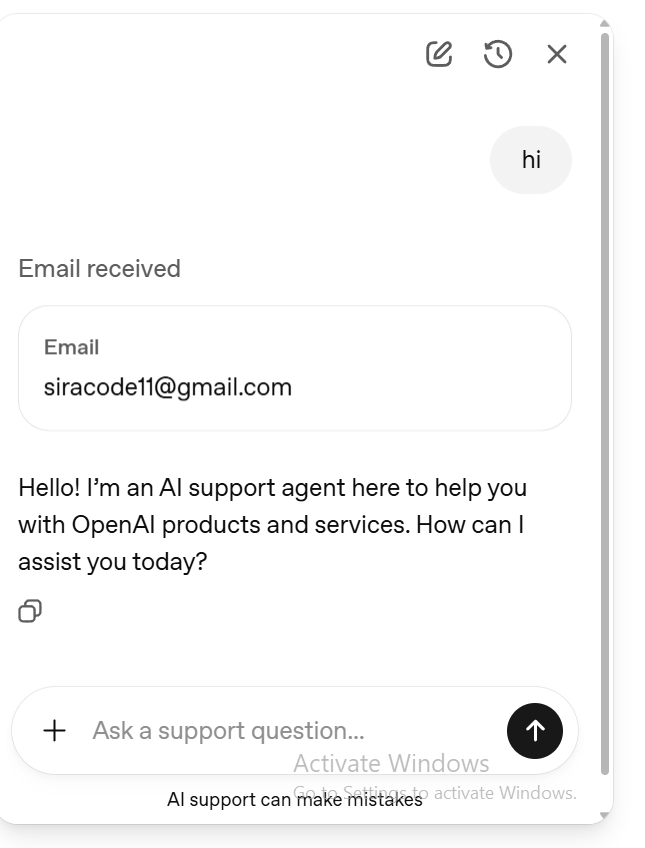Open the chat history clock icon
Viewport: 645px width, 848px height.
coord(498,54)
